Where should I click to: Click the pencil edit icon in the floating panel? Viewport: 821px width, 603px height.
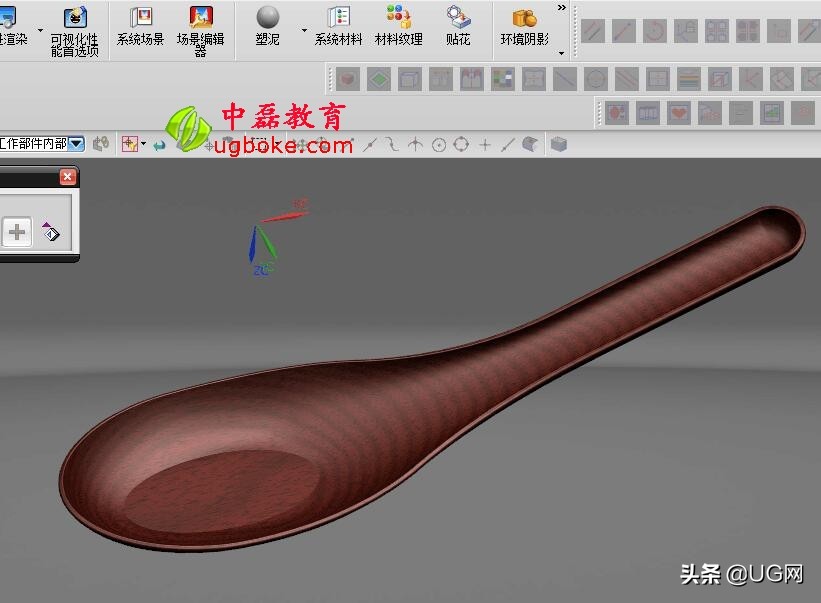(49, 233)
